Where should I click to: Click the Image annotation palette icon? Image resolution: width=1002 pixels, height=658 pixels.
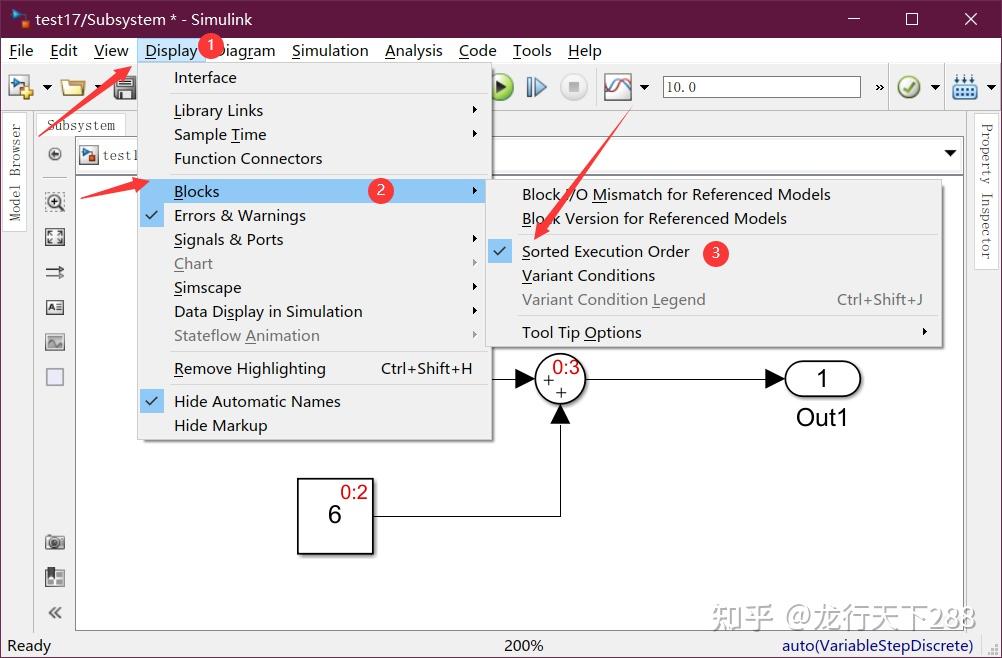(55, 342)
